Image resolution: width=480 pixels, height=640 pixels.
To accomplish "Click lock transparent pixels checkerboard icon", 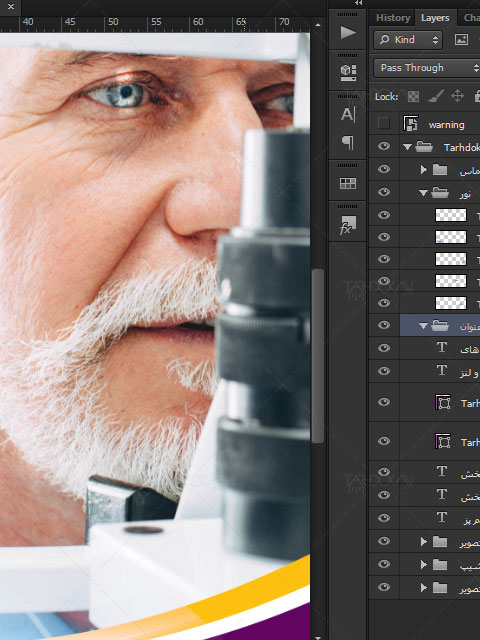I will click(x=413, y=97).
